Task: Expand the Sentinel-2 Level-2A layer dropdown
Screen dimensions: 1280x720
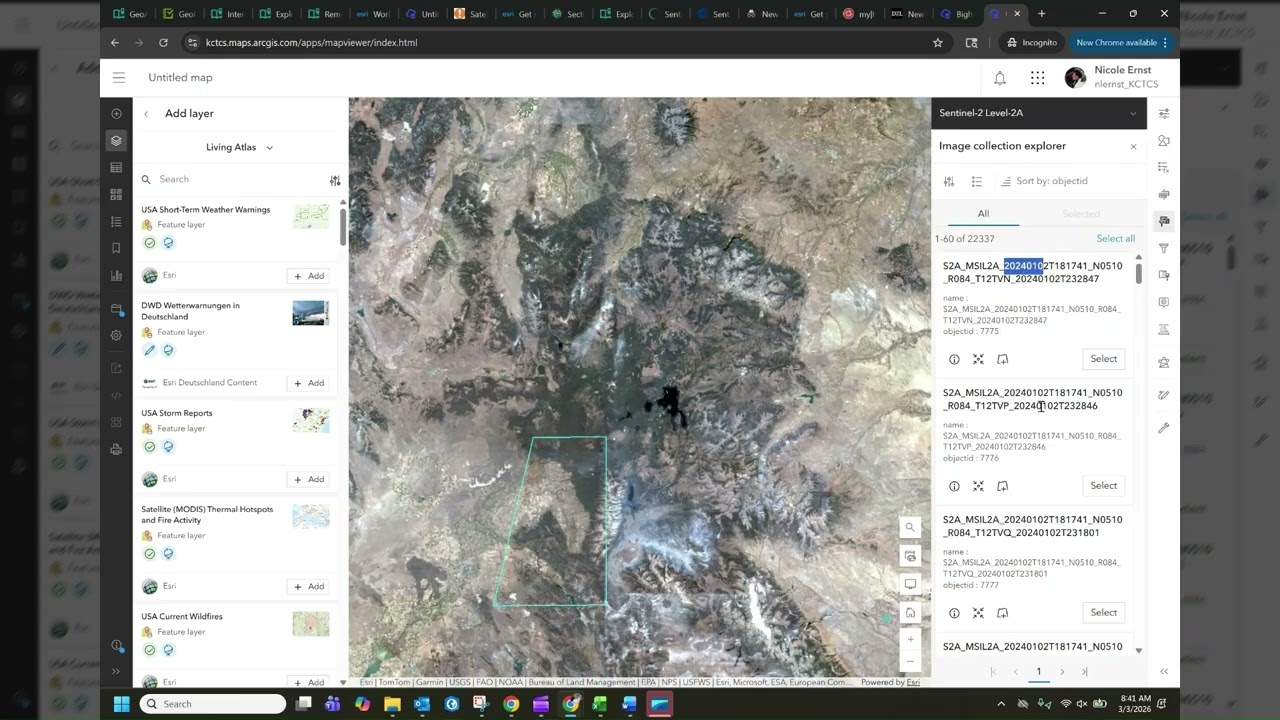Action: [x=1133, y=113]
